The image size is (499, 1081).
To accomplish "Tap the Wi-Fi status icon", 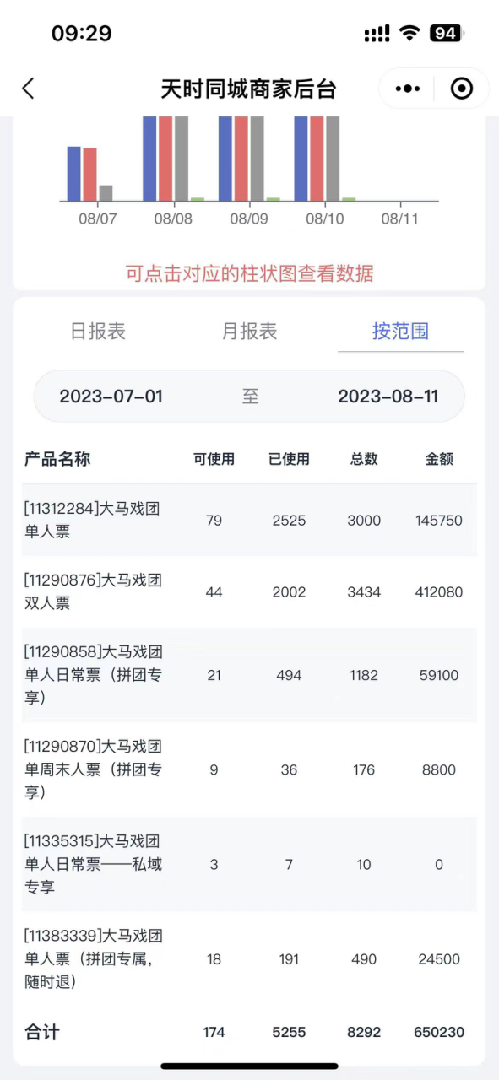I will [x=411, y=32].
